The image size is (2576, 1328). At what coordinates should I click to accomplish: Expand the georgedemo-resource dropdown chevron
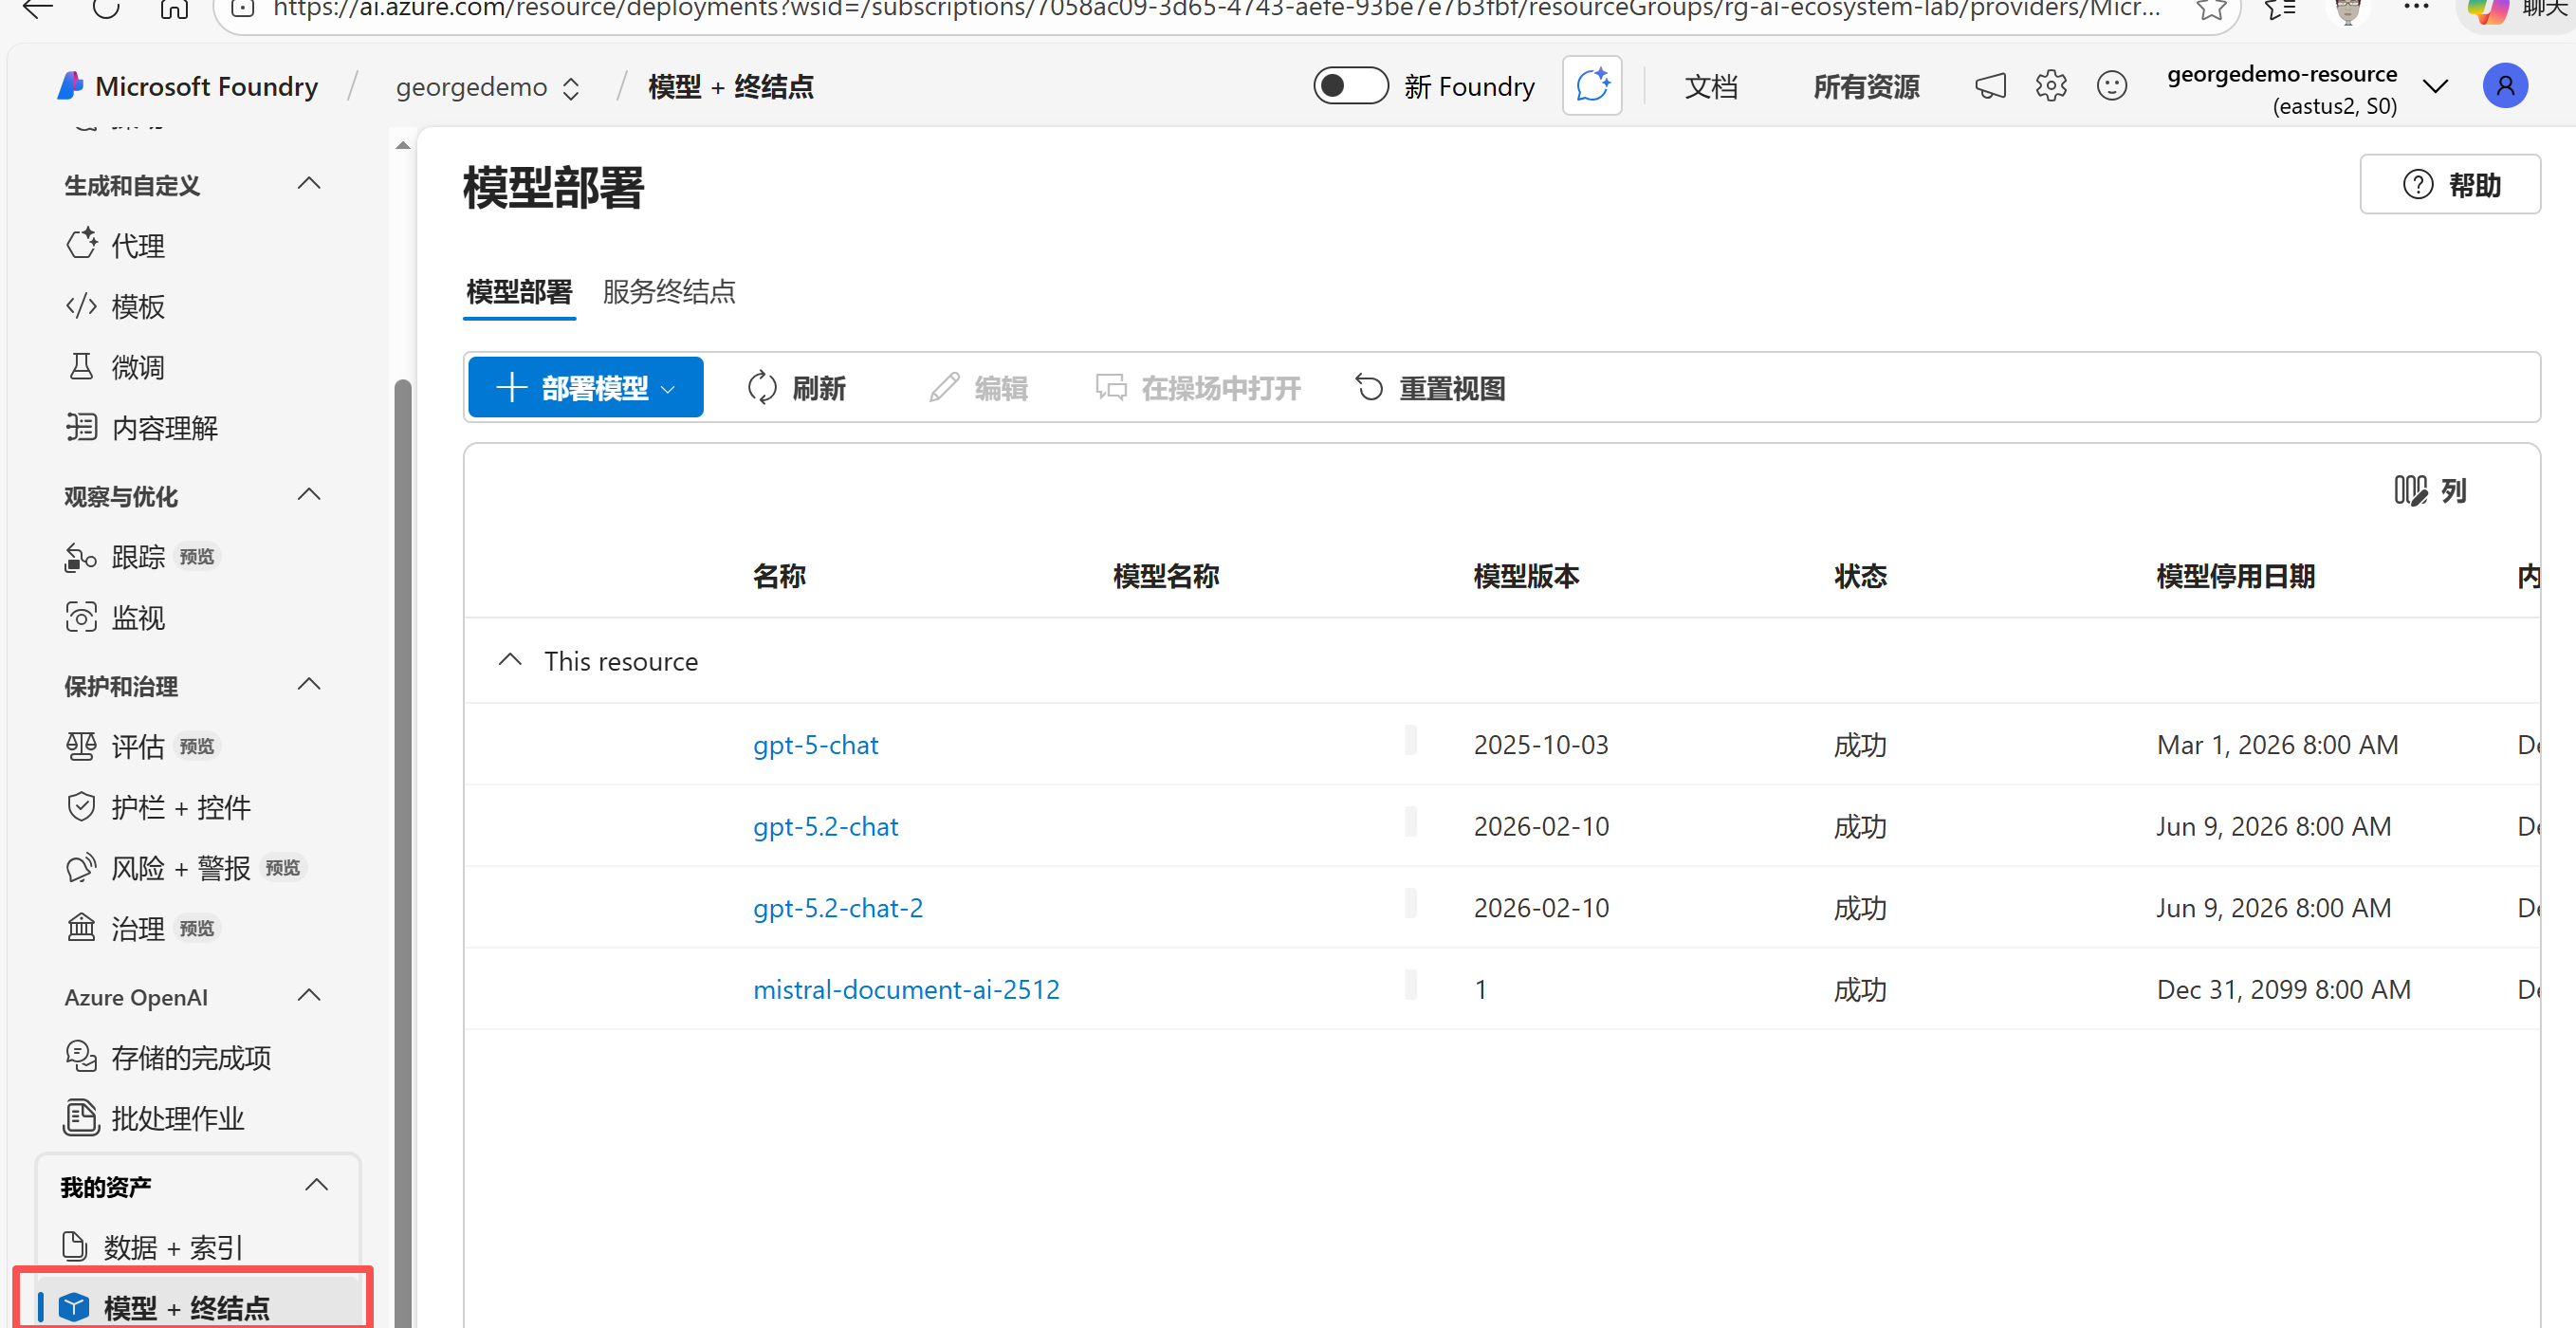(2435, 87)
